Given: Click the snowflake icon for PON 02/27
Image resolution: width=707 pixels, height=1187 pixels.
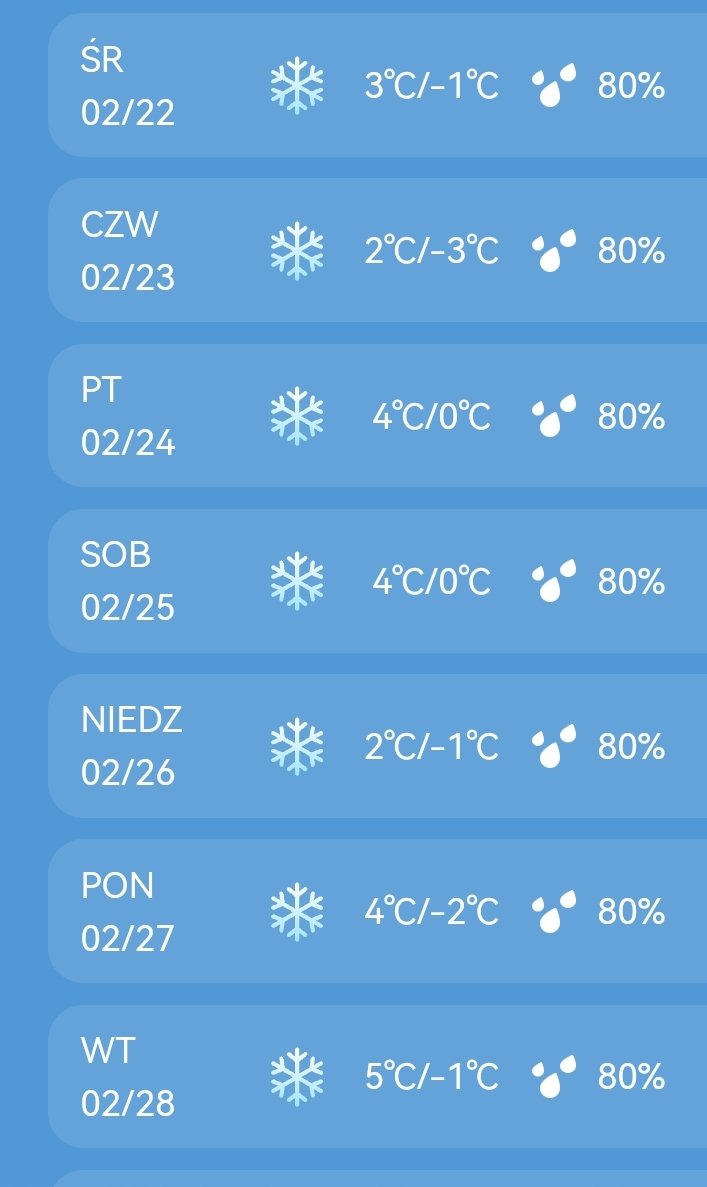Looking at the screenshot, I should pos(297,911).
